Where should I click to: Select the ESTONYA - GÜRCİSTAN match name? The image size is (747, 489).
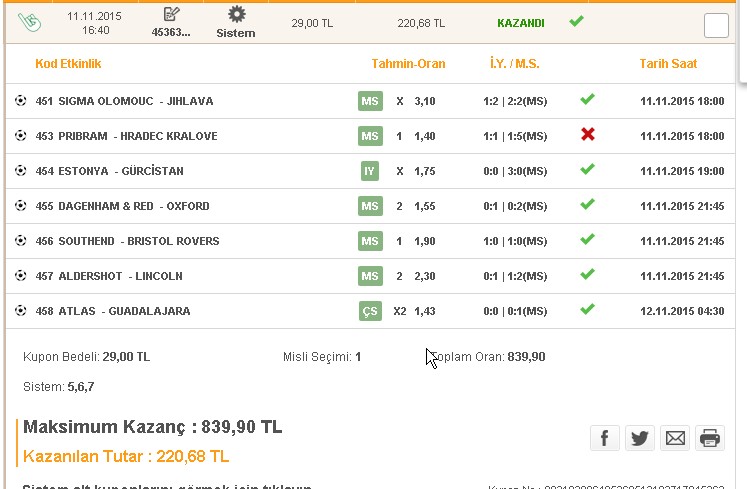[121, 171]
